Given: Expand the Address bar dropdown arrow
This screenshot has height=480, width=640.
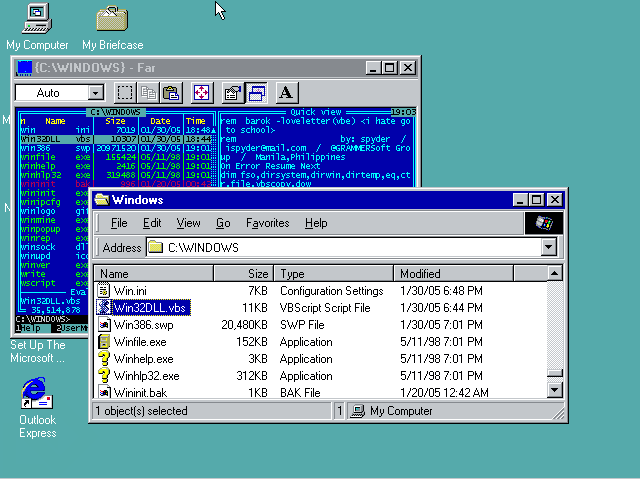Looking at the screenshot, I should click(549, 247).
